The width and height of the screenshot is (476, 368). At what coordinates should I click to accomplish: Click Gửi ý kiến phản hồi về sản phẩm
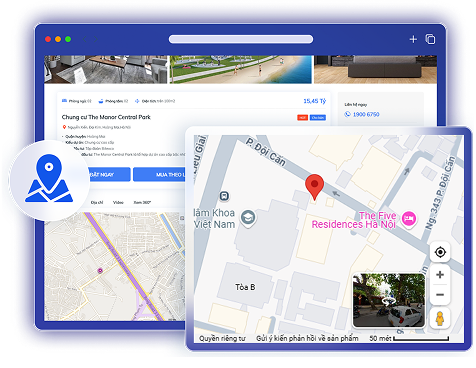click(307, 338)
